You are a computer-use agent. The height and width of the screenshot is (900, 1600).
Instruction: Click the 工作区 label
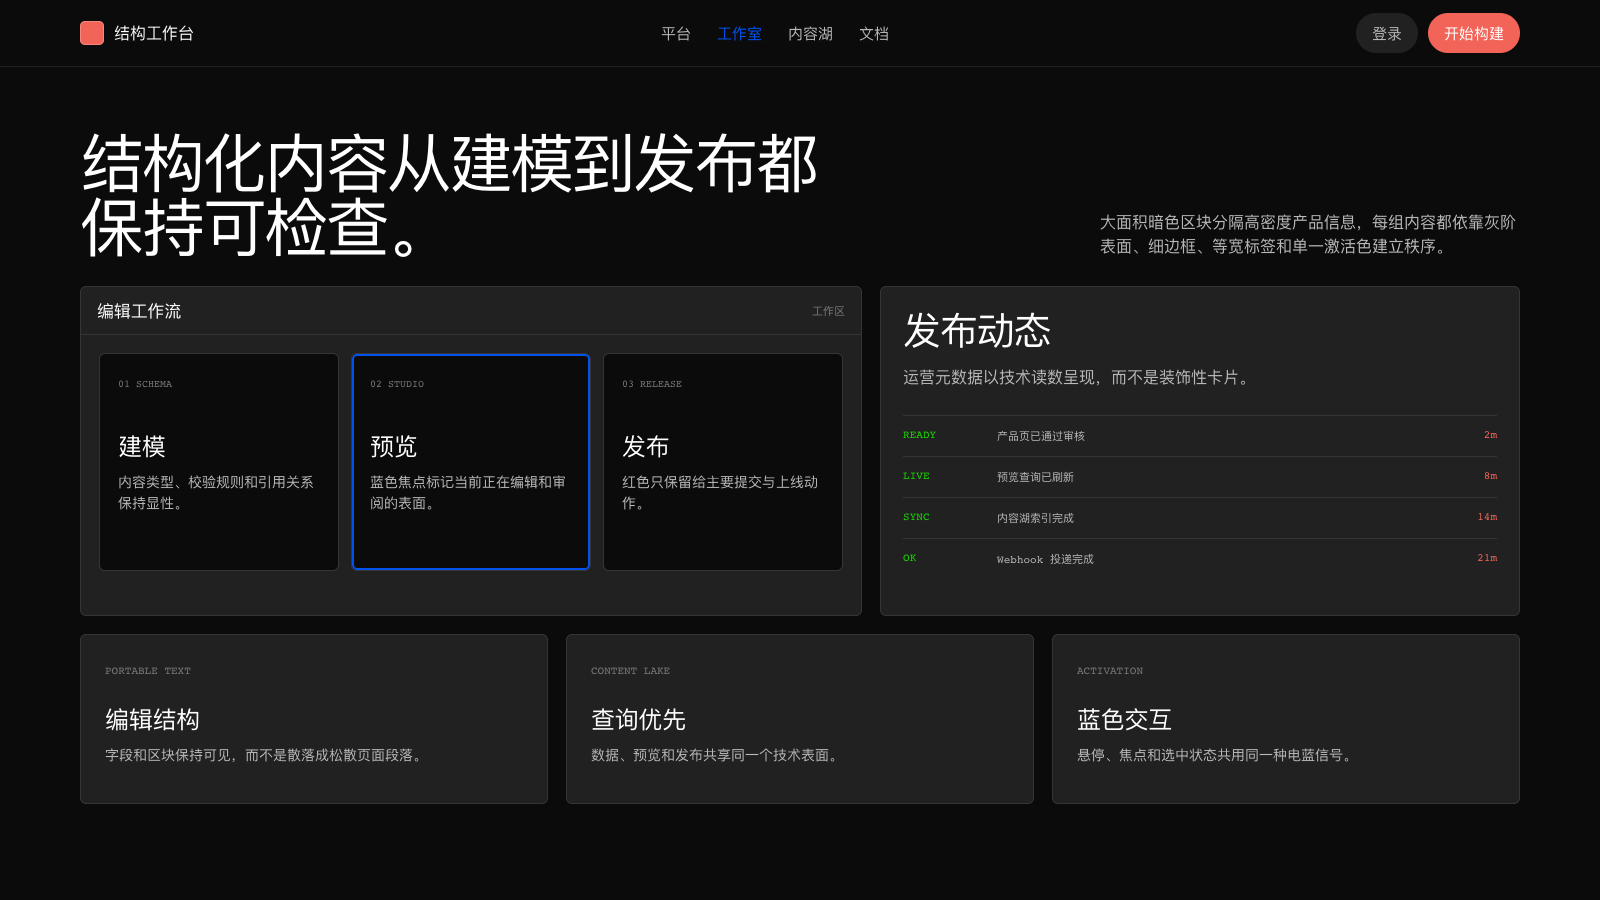[x=828, y=311]
